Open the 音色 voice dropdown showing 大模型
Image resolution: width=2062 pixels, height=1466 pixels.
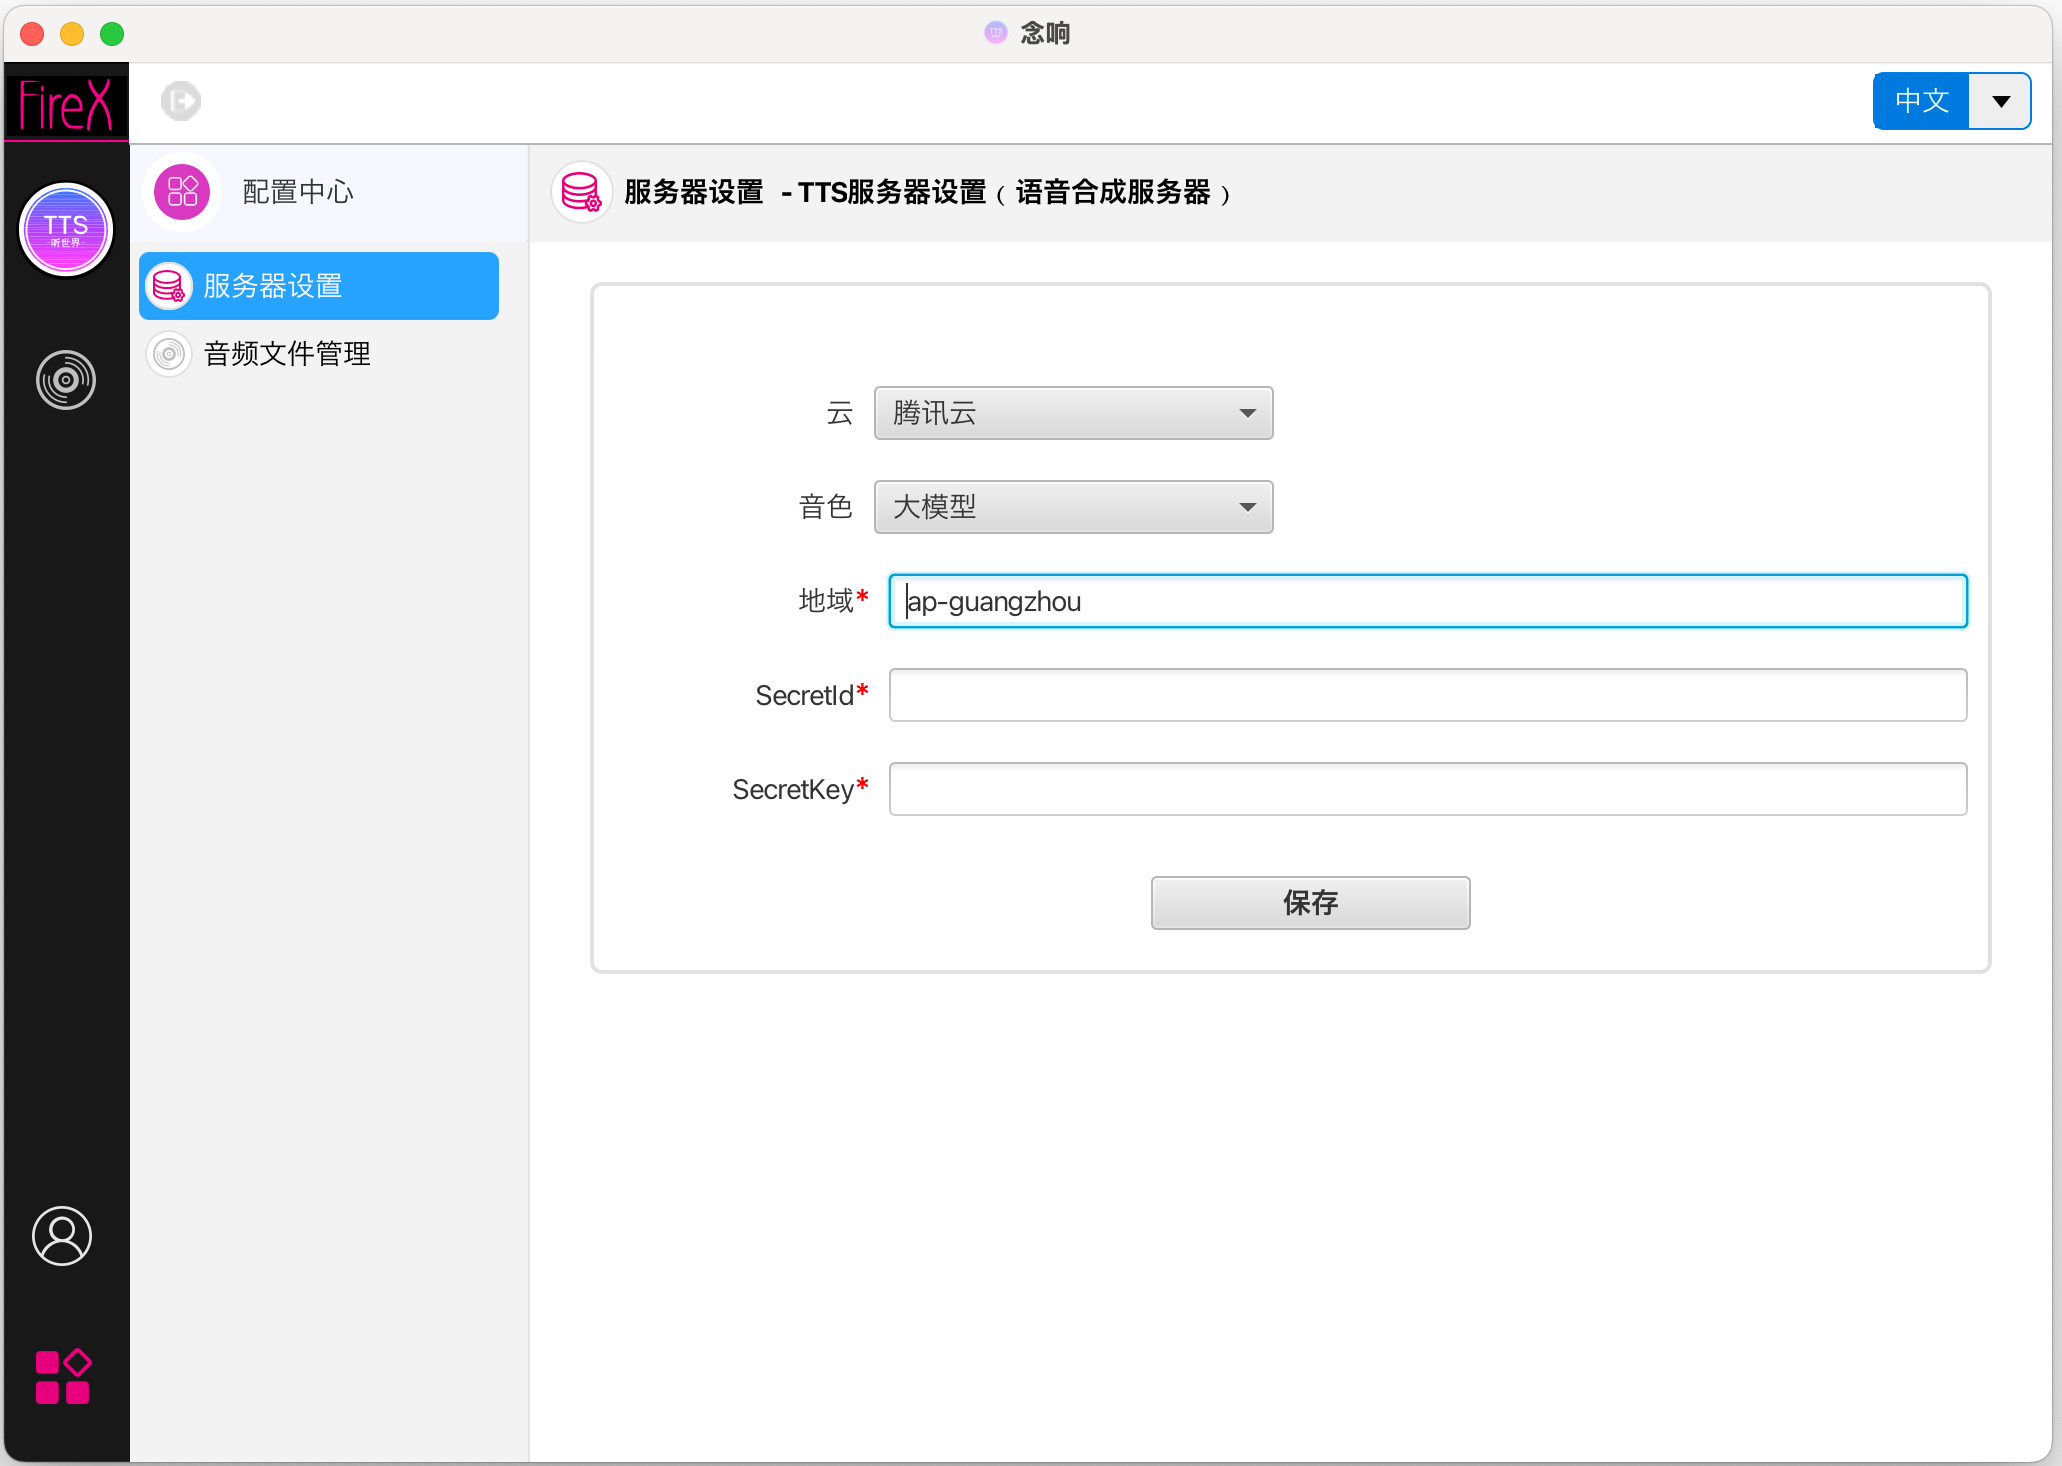[x=1072, y=507]
